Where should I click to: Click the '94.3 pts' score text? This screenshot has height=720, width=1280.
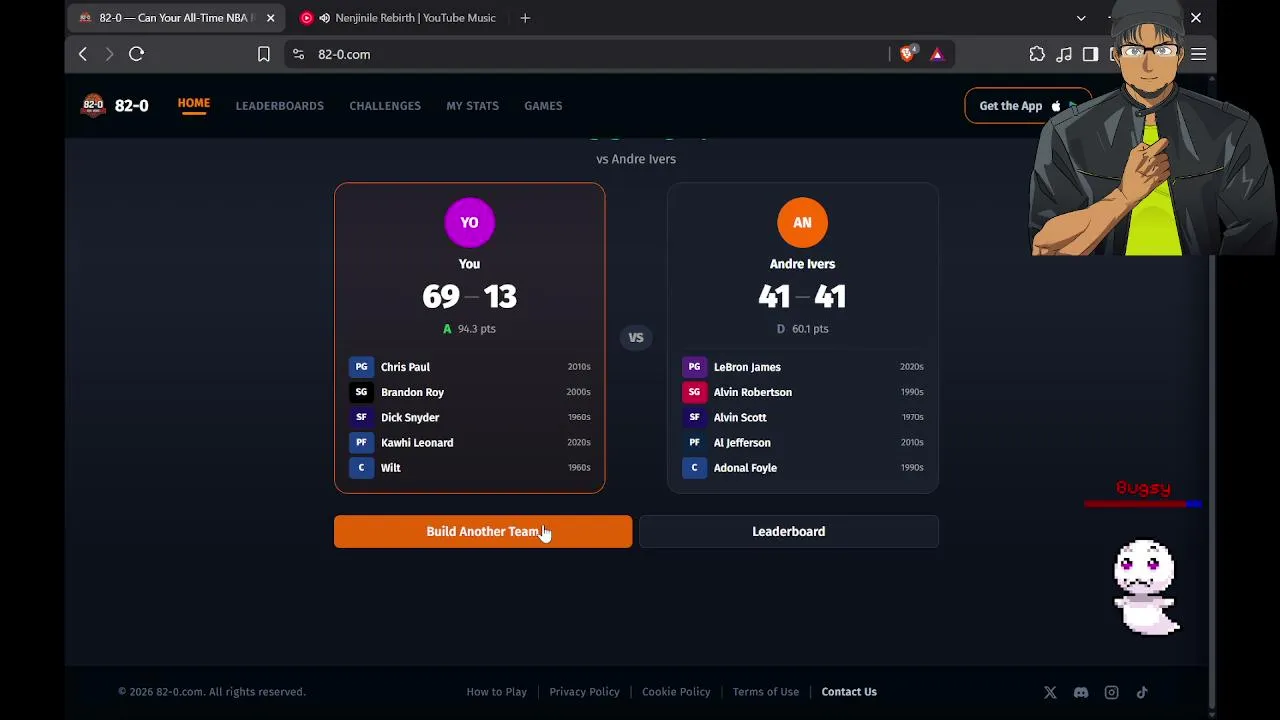[x=476, y=329]
